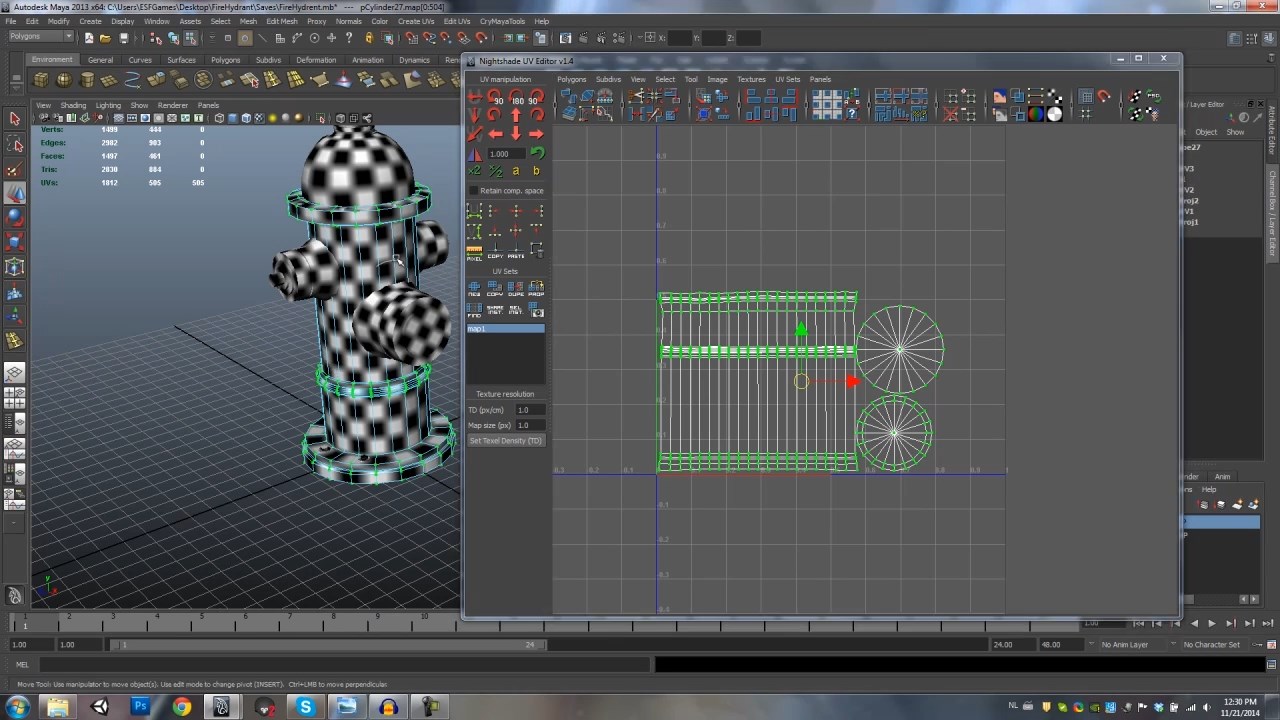Select the Paint Selection tool in toolbox
Image resolution: width=1280 pixels, height=720 pixels.
(15, 170)
